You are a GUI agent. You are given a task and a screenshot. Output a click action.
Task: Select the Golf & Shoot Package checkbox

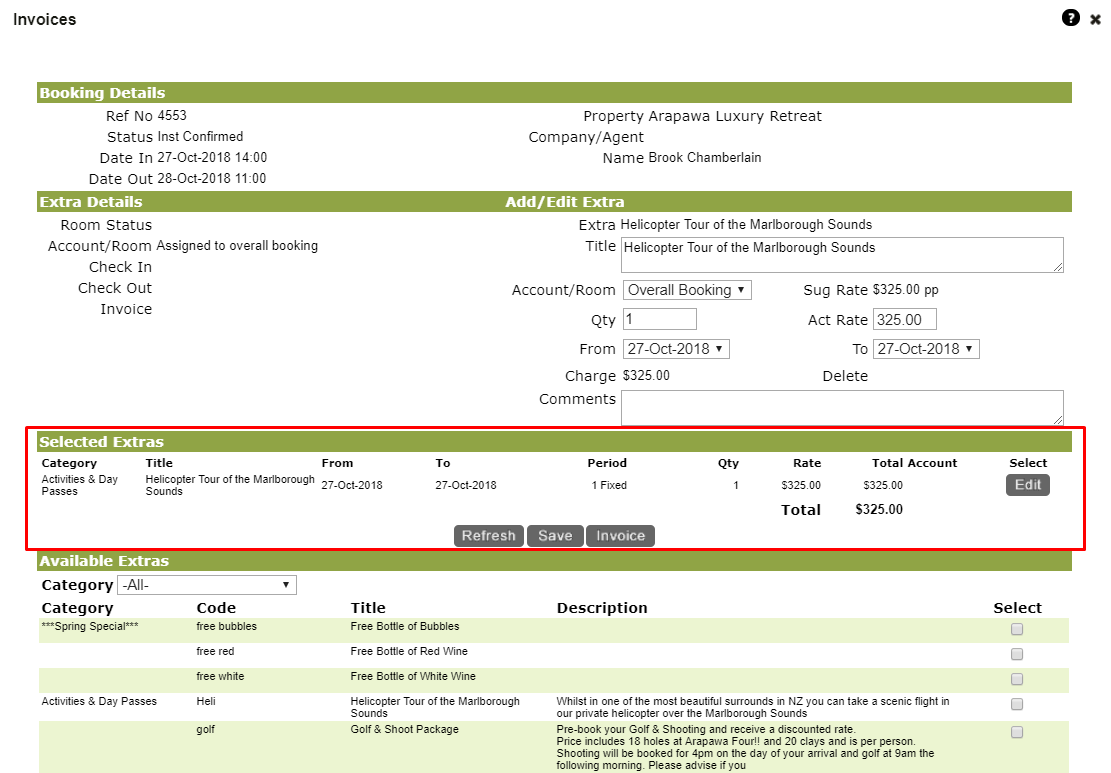1017,733
